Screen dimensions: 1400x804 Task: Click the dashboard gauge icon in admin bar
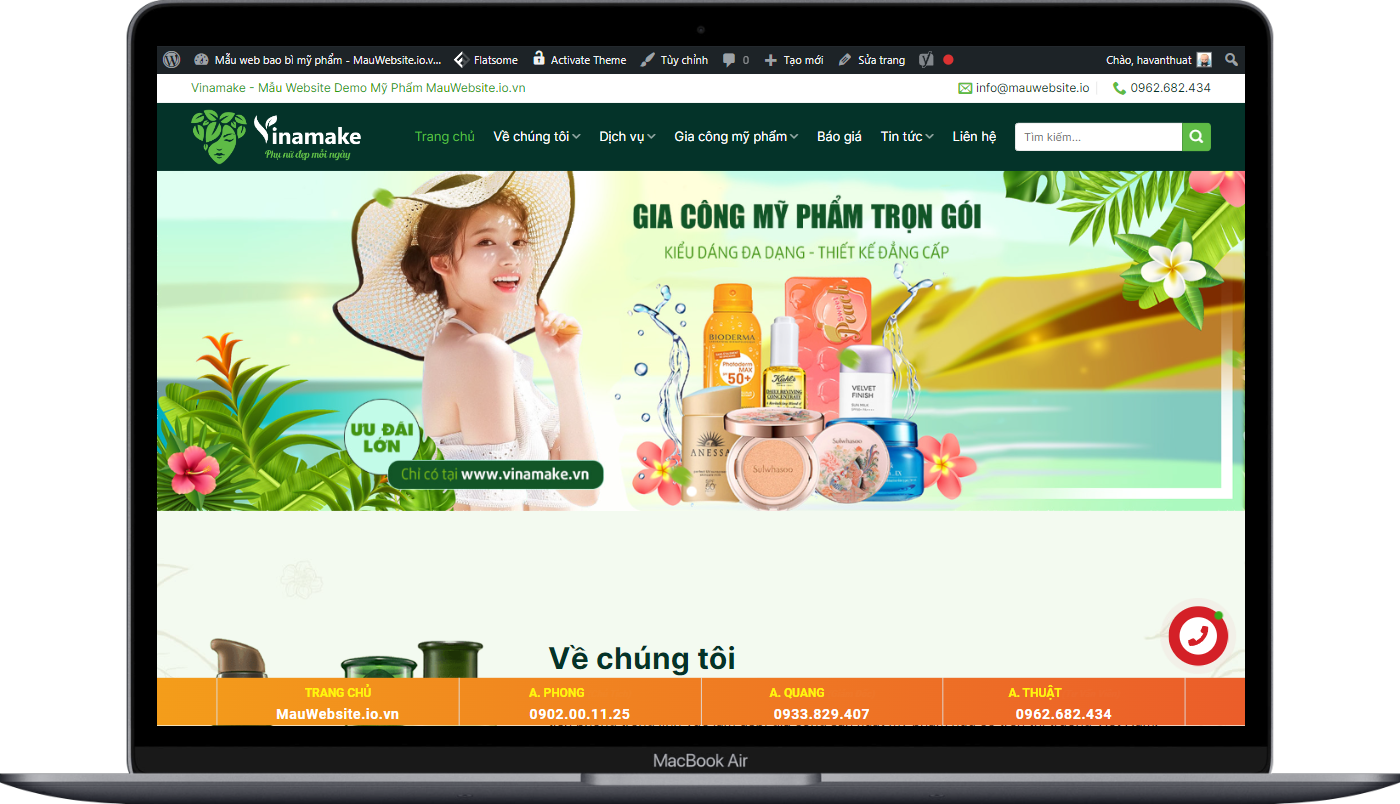pyautogui.click(x=201, y=60)
